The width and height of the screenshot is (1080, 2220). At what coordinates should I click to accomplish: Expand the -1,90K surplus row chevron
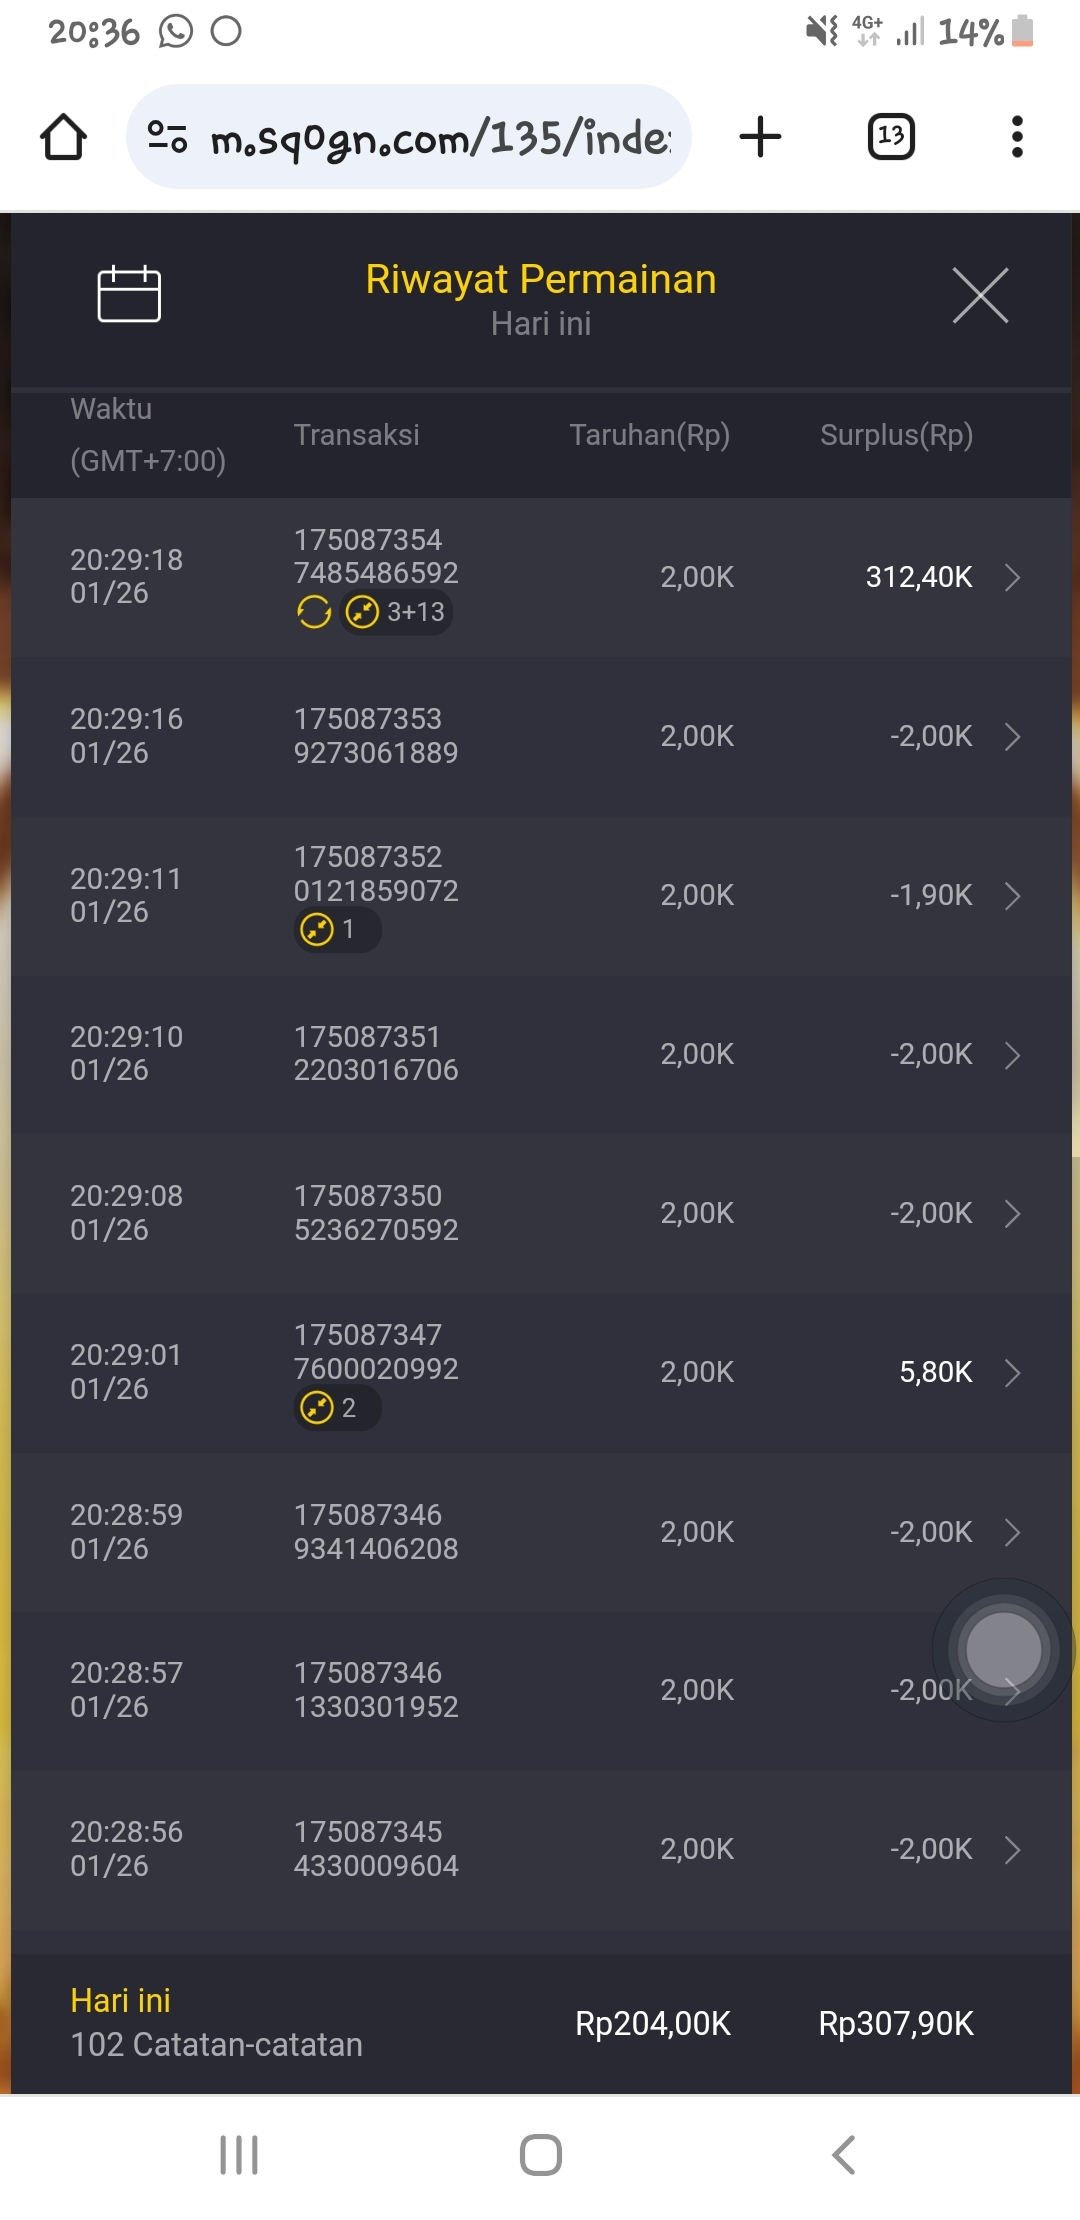tap(1012, 895)
